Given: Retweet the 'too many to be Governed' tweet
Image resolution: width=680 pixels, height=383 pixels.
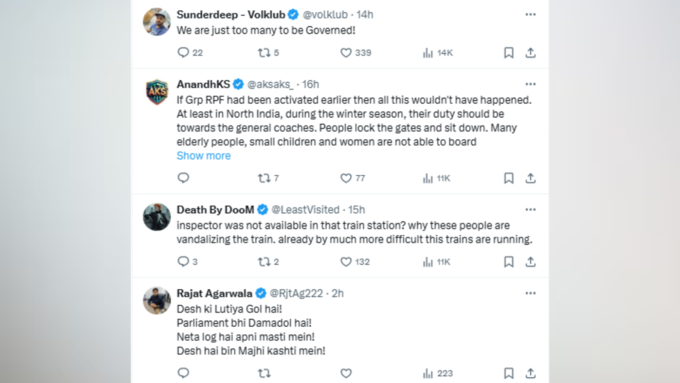Looking at the screenshot, I should point(268,53).
